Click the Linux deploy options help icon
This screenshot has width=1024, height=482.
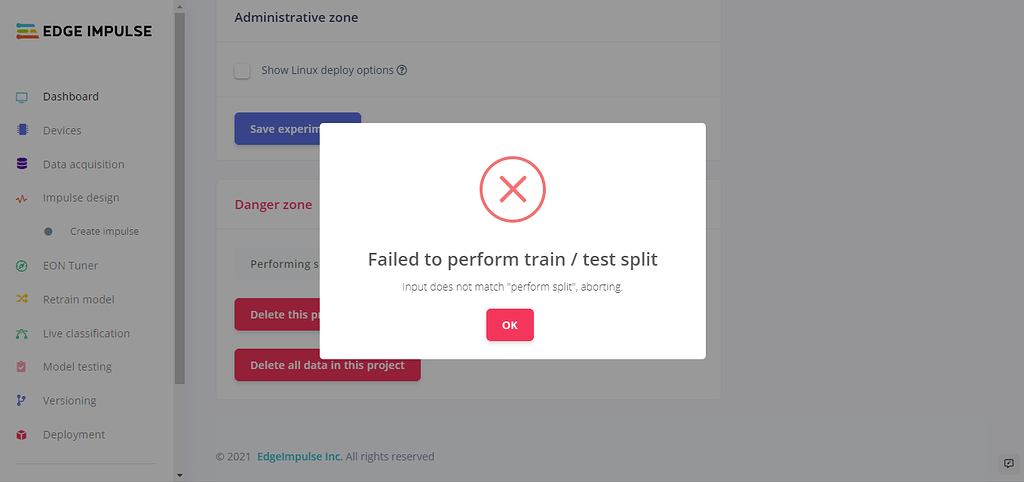coord(402,71)
